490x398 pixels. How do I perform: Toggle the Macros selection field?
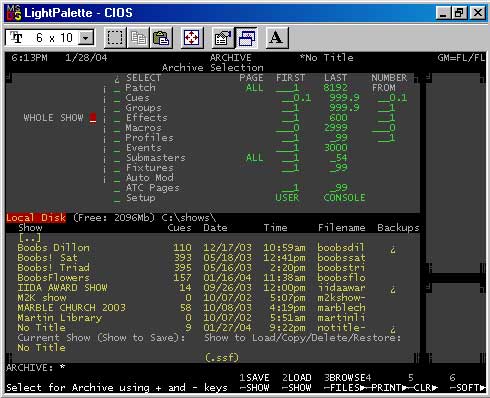pyautogui.click(x=117, y=128)
